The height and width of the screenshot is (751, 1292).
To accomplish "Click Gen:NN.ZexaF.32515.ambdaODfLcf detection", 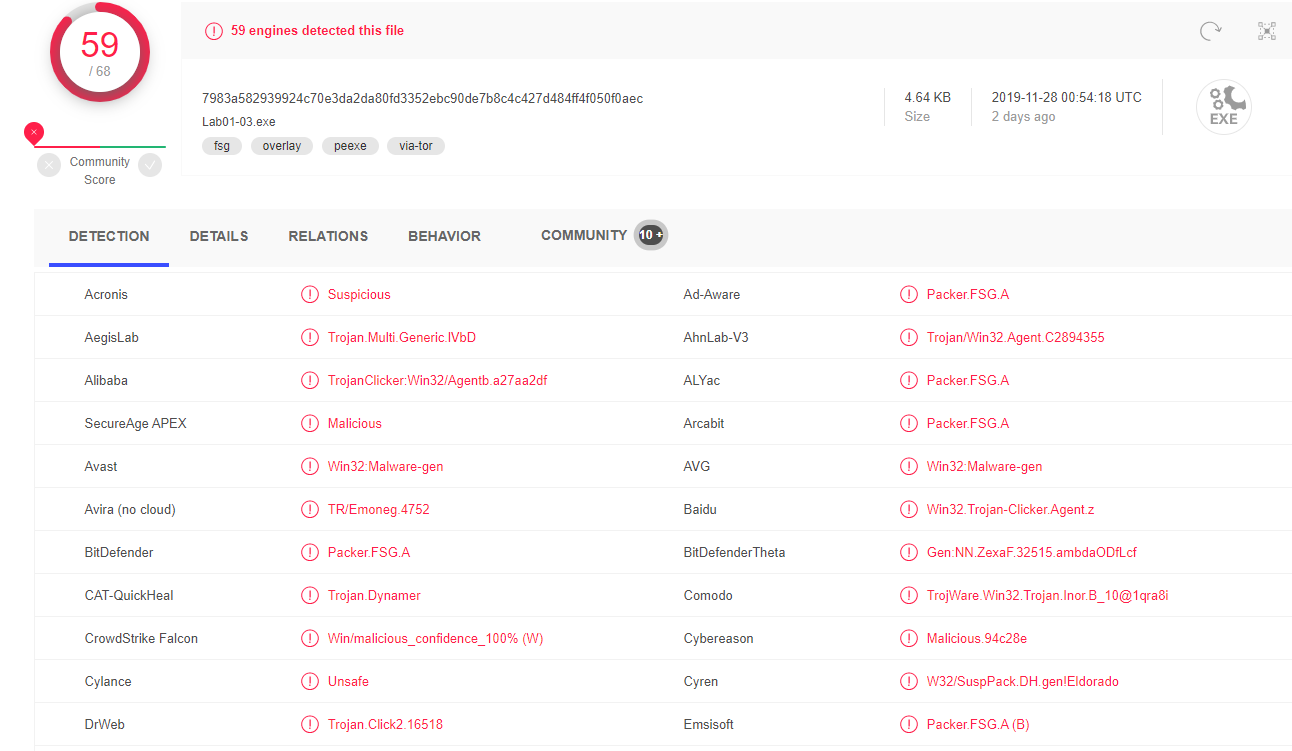I will click(x=1032, y=552).
